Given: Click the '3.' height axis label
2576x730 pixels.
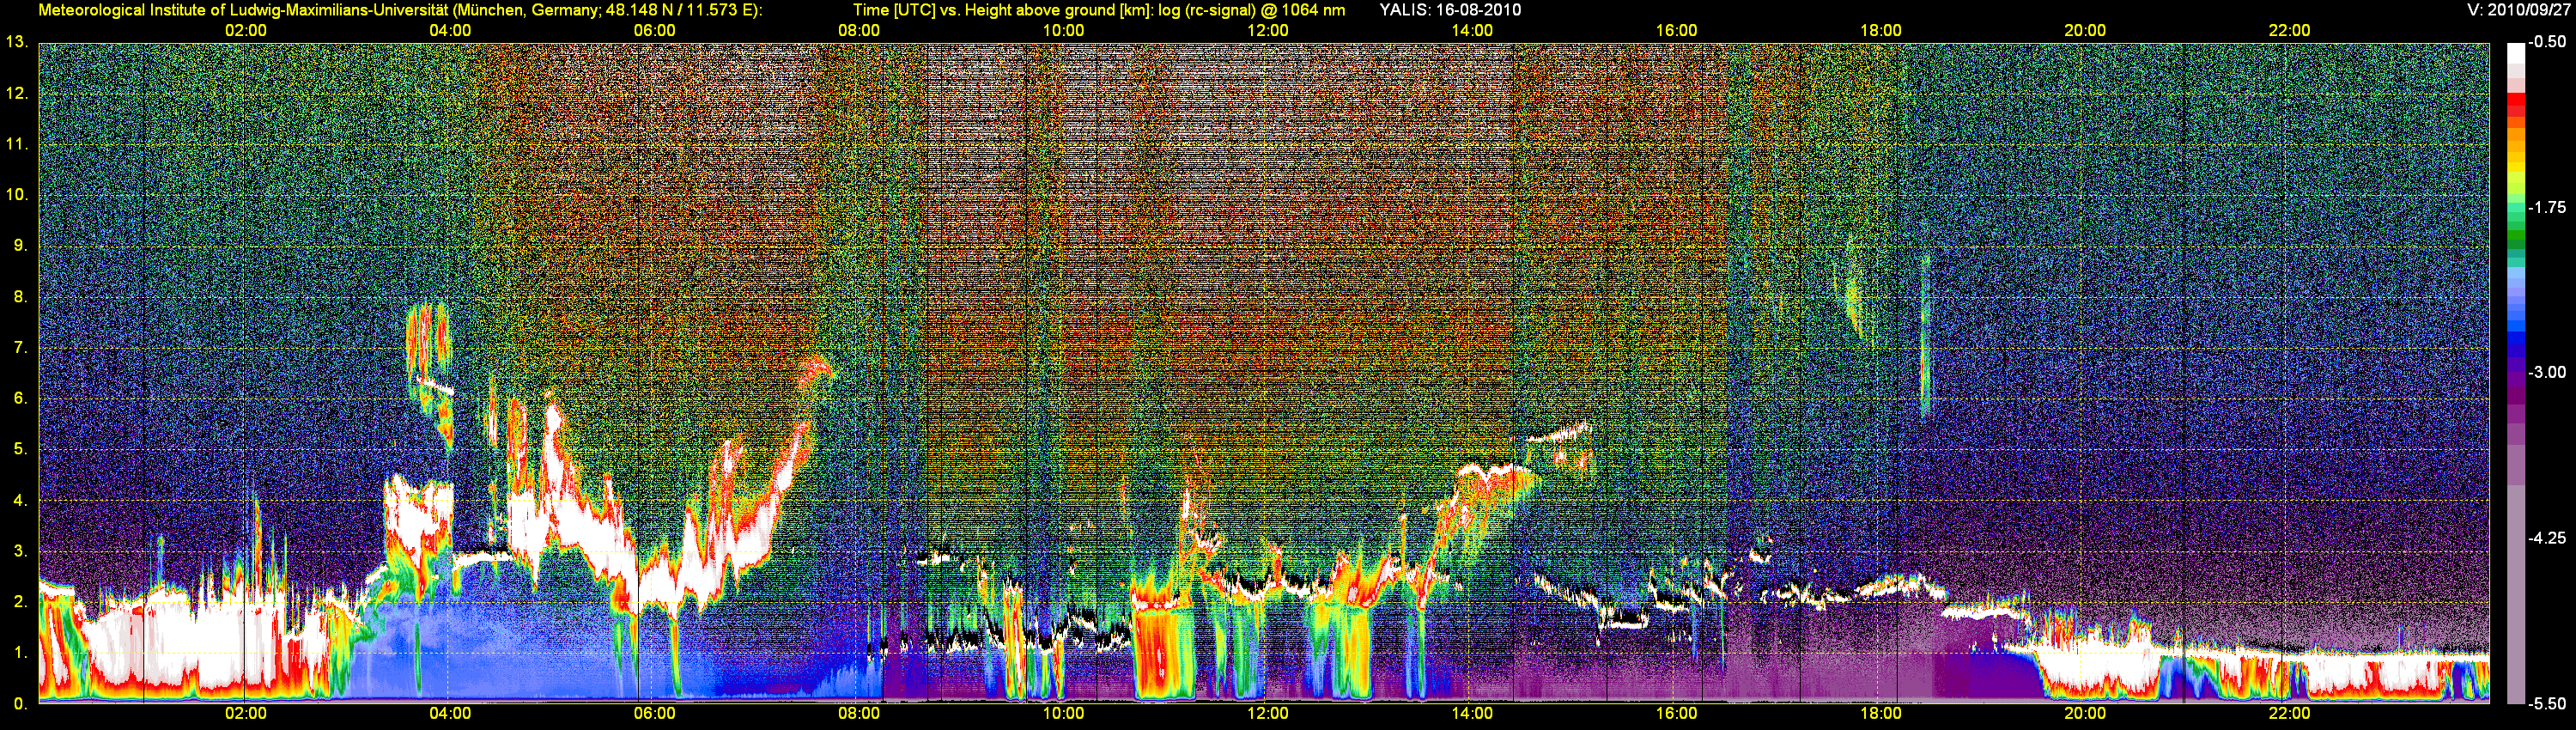Looking at the screenshot, I should [20, 551].
